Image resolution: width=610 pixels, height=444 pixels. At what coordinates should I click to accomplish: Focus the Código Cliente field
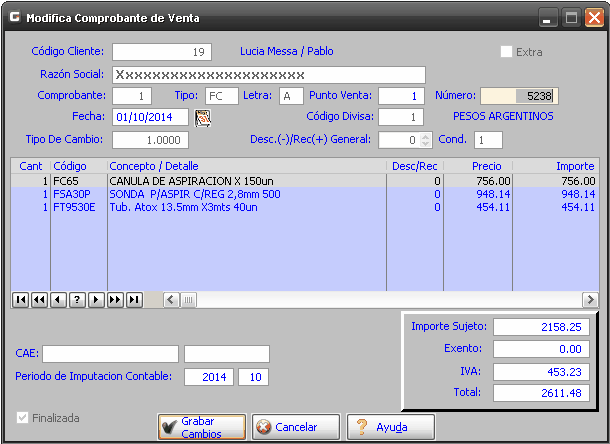tap(162, 52)
